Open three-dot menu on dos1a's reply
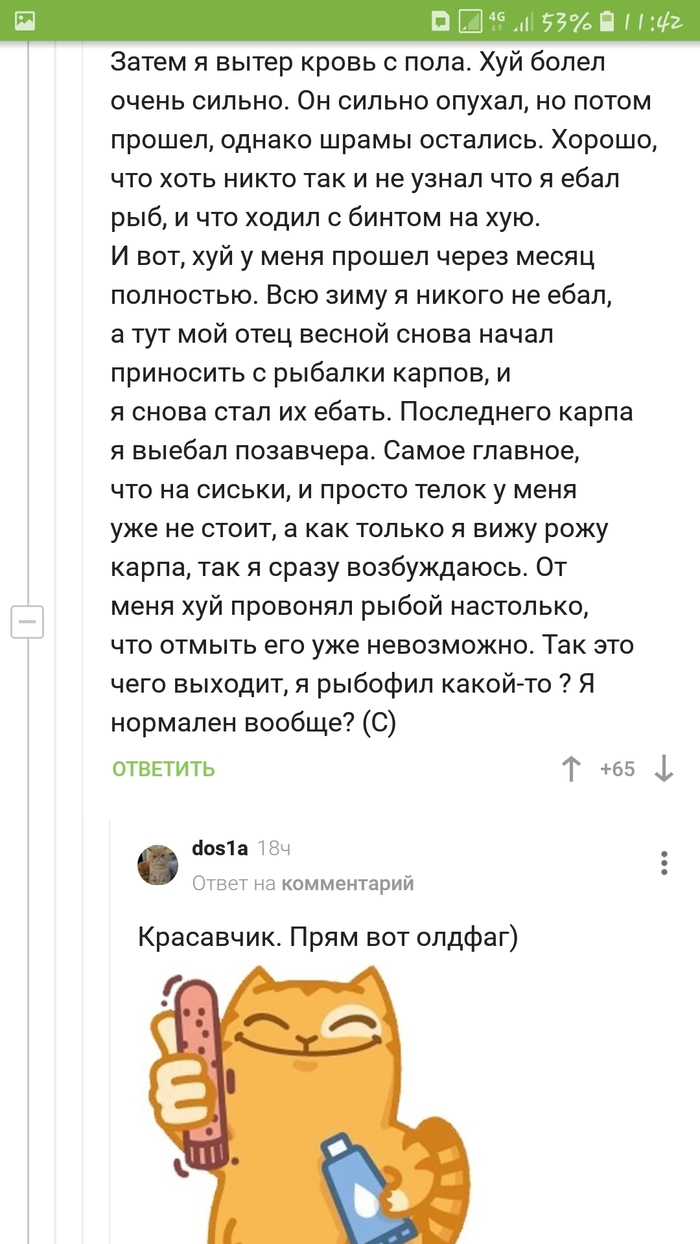The height and width of the screenshot is (1244, 700). click(x=664, y=863)
